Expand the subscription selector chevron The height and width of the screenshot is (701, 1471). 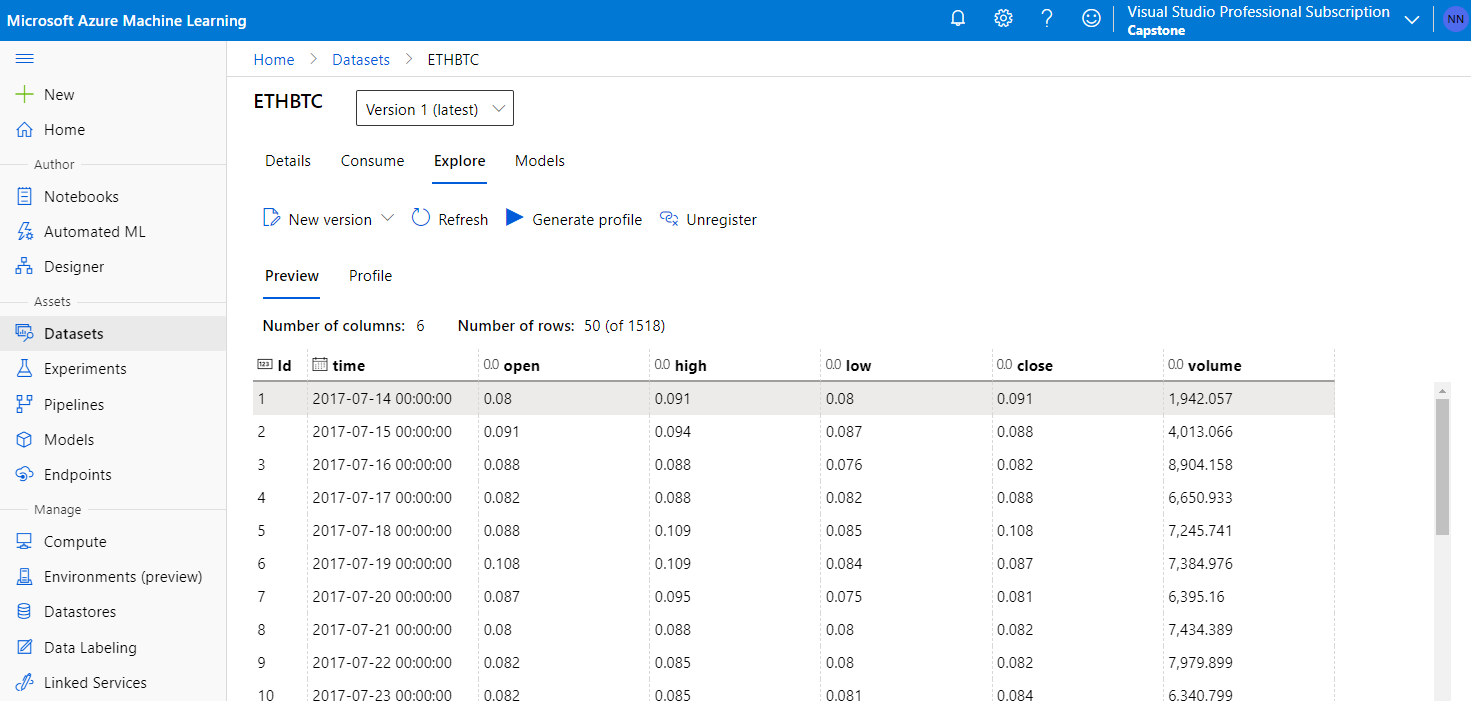coord(1413,20)
